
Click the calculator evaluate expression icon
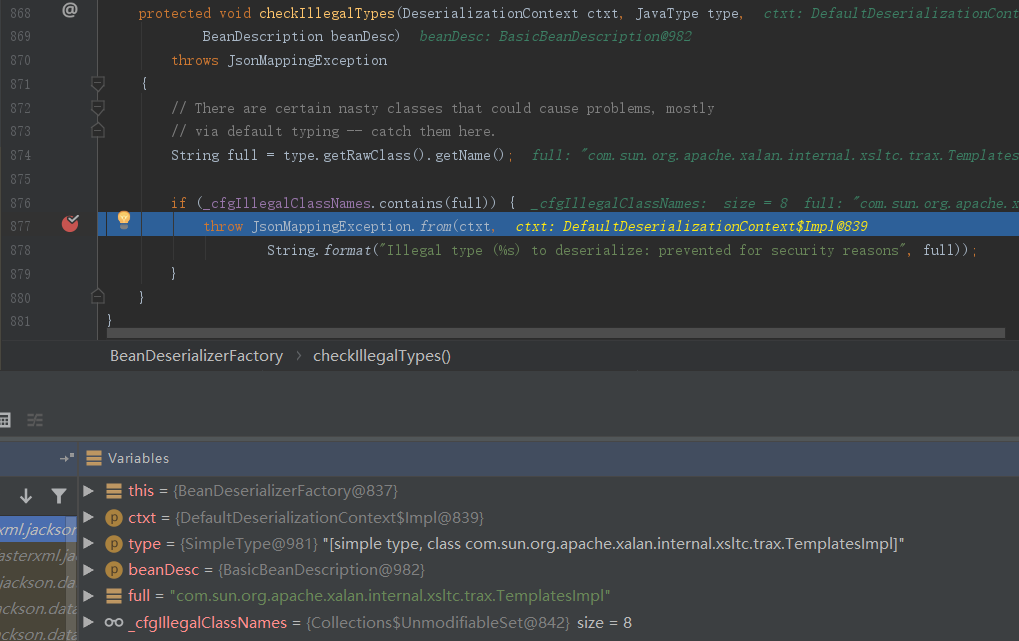(5, 420)
